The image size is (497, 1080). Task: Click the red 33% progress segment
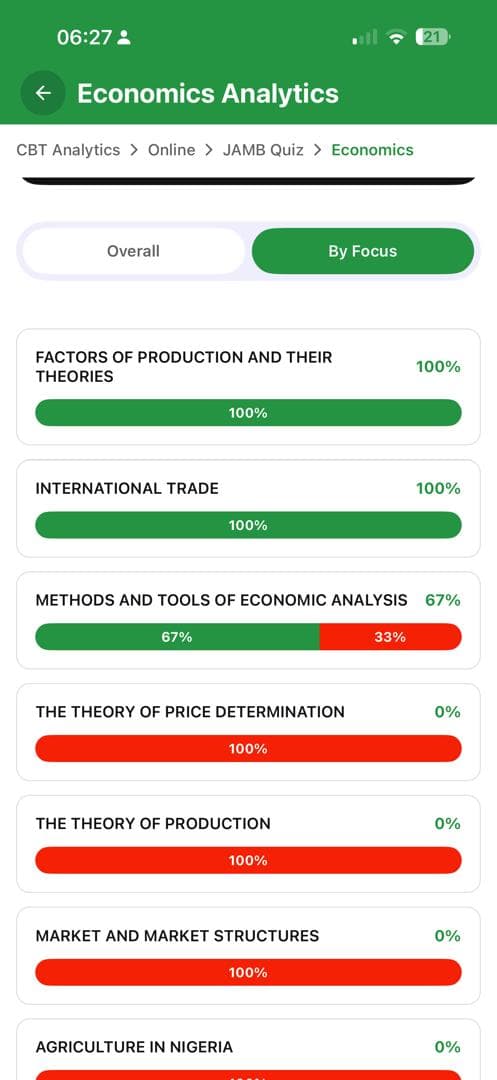pyautogui.click(x=390, y=637)
